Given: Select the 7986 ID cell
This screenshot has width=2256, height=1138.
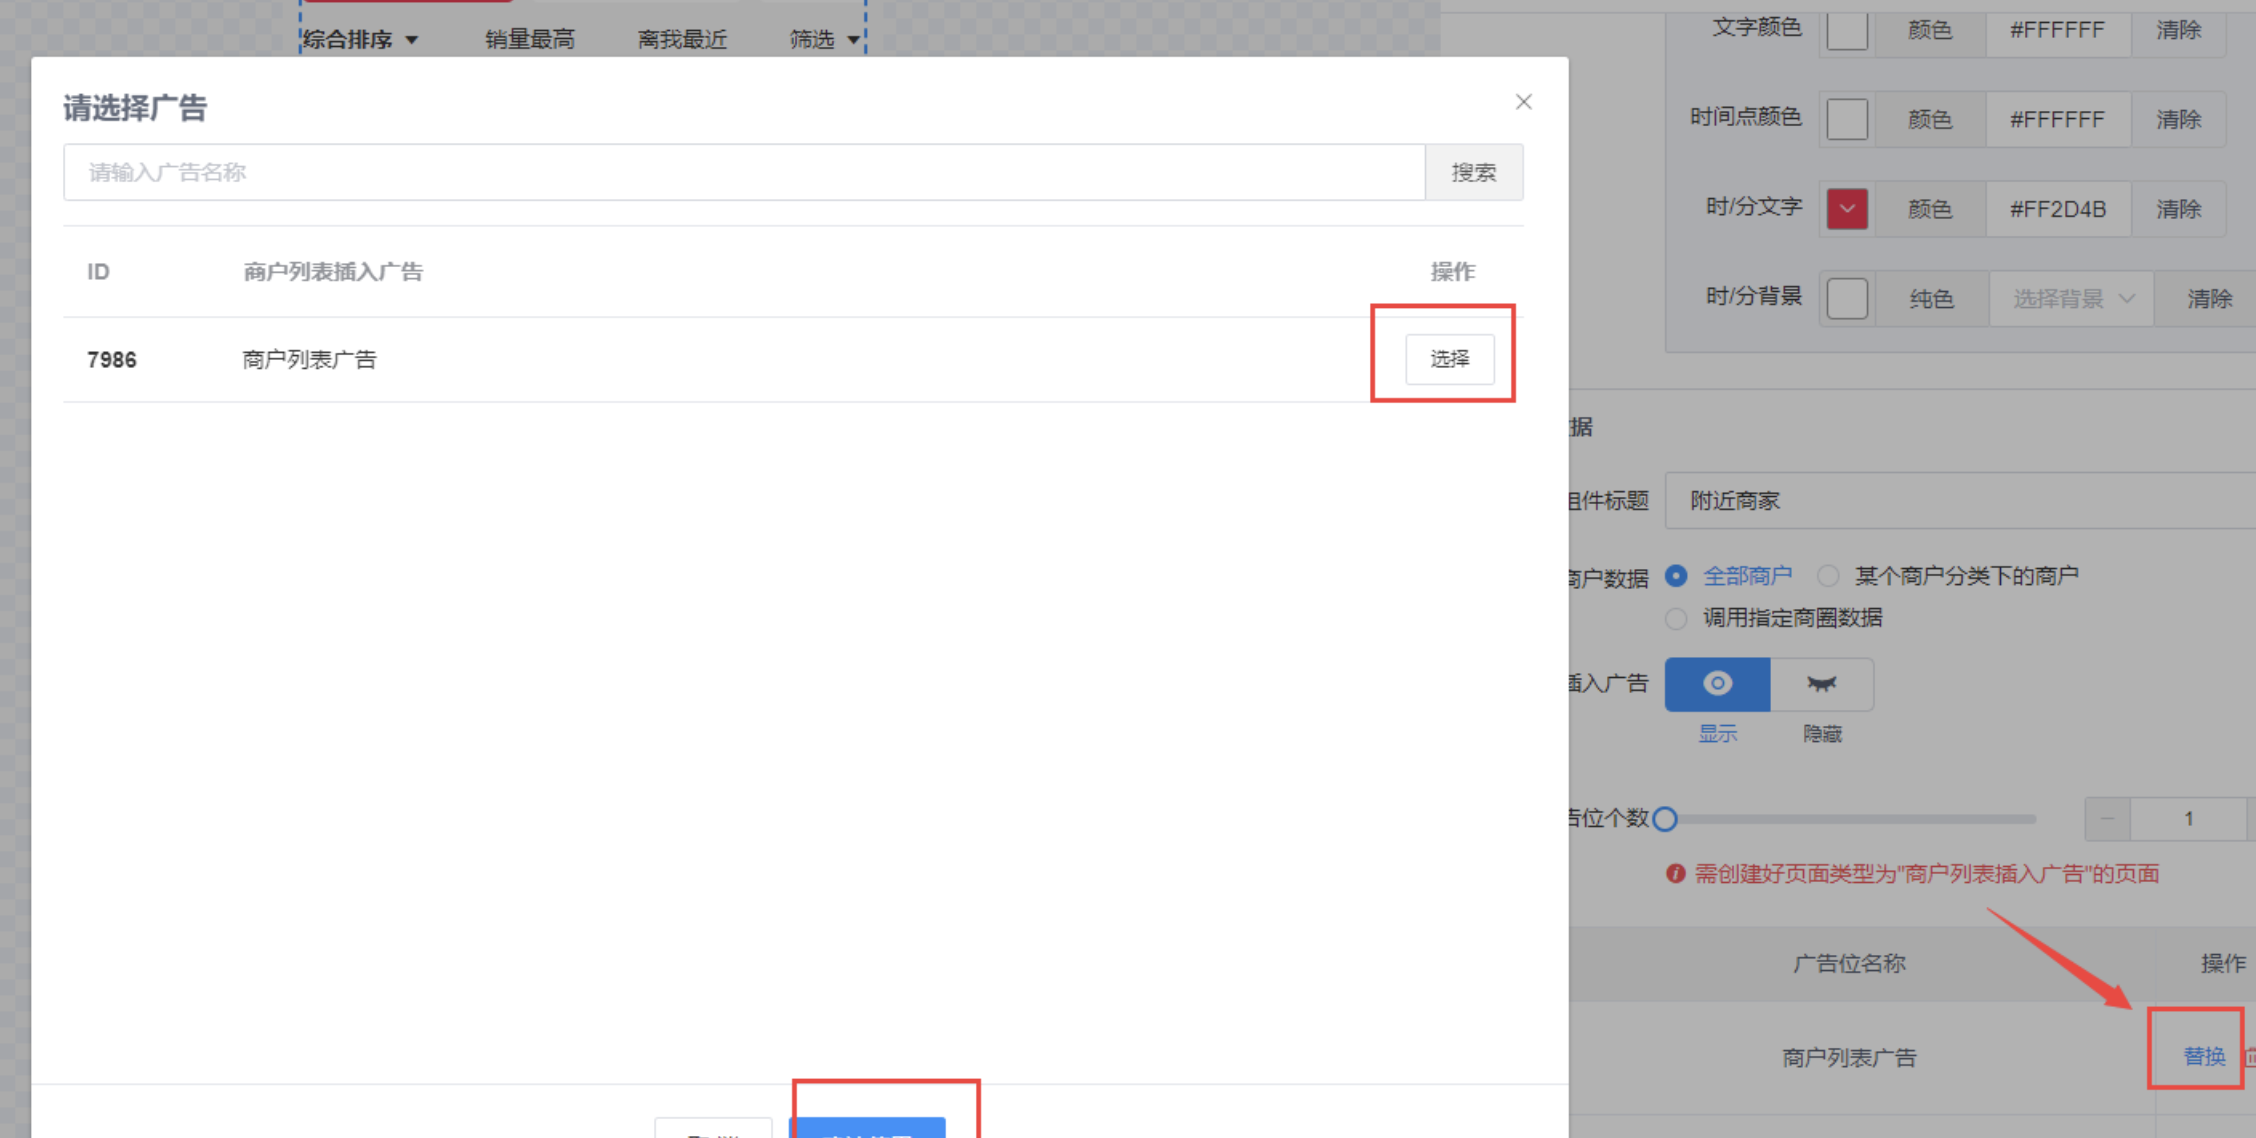Looking at the screenshot, I should coord(111,360).
